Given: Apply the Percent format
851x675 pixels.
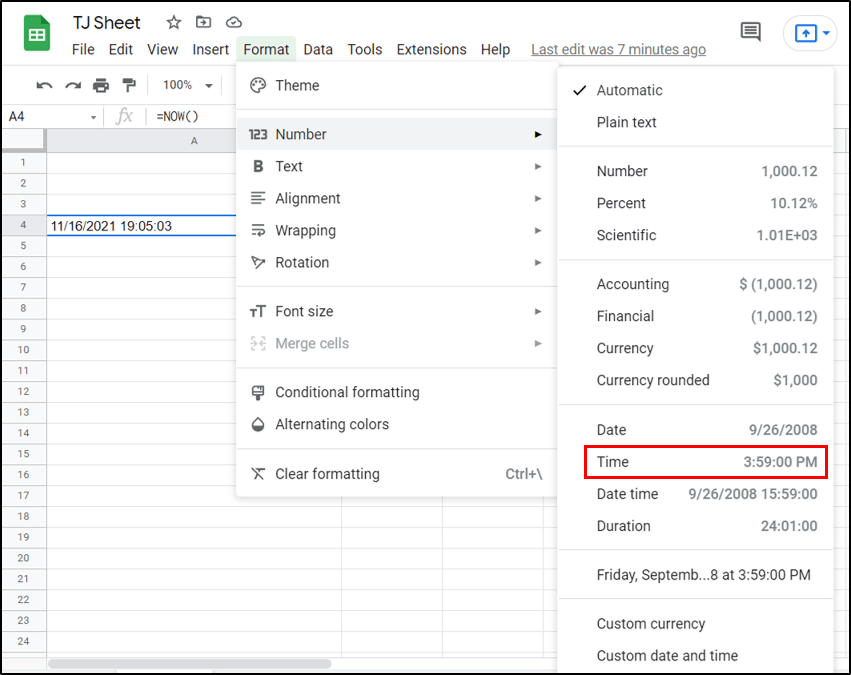Looking at the screenshot, I should pos(695,203).
